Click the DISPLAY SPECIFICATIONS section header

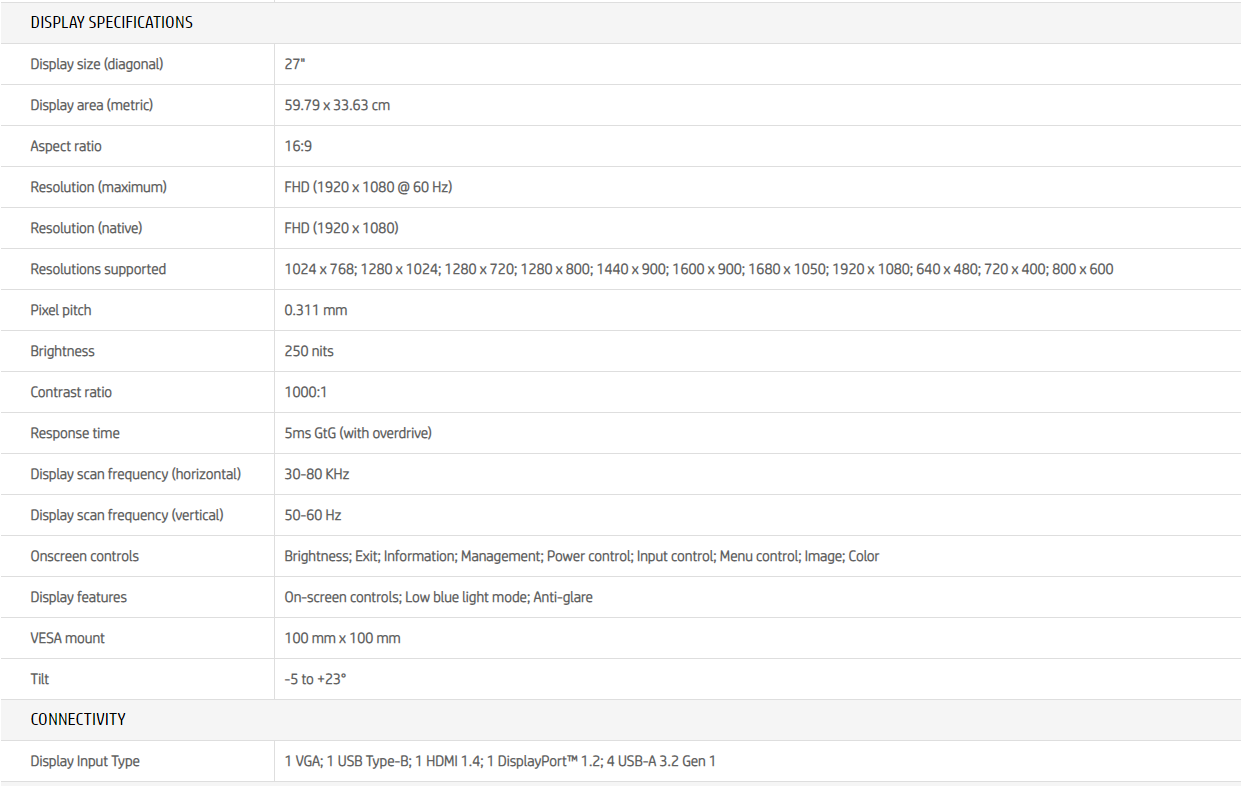[x=111, y=22]
